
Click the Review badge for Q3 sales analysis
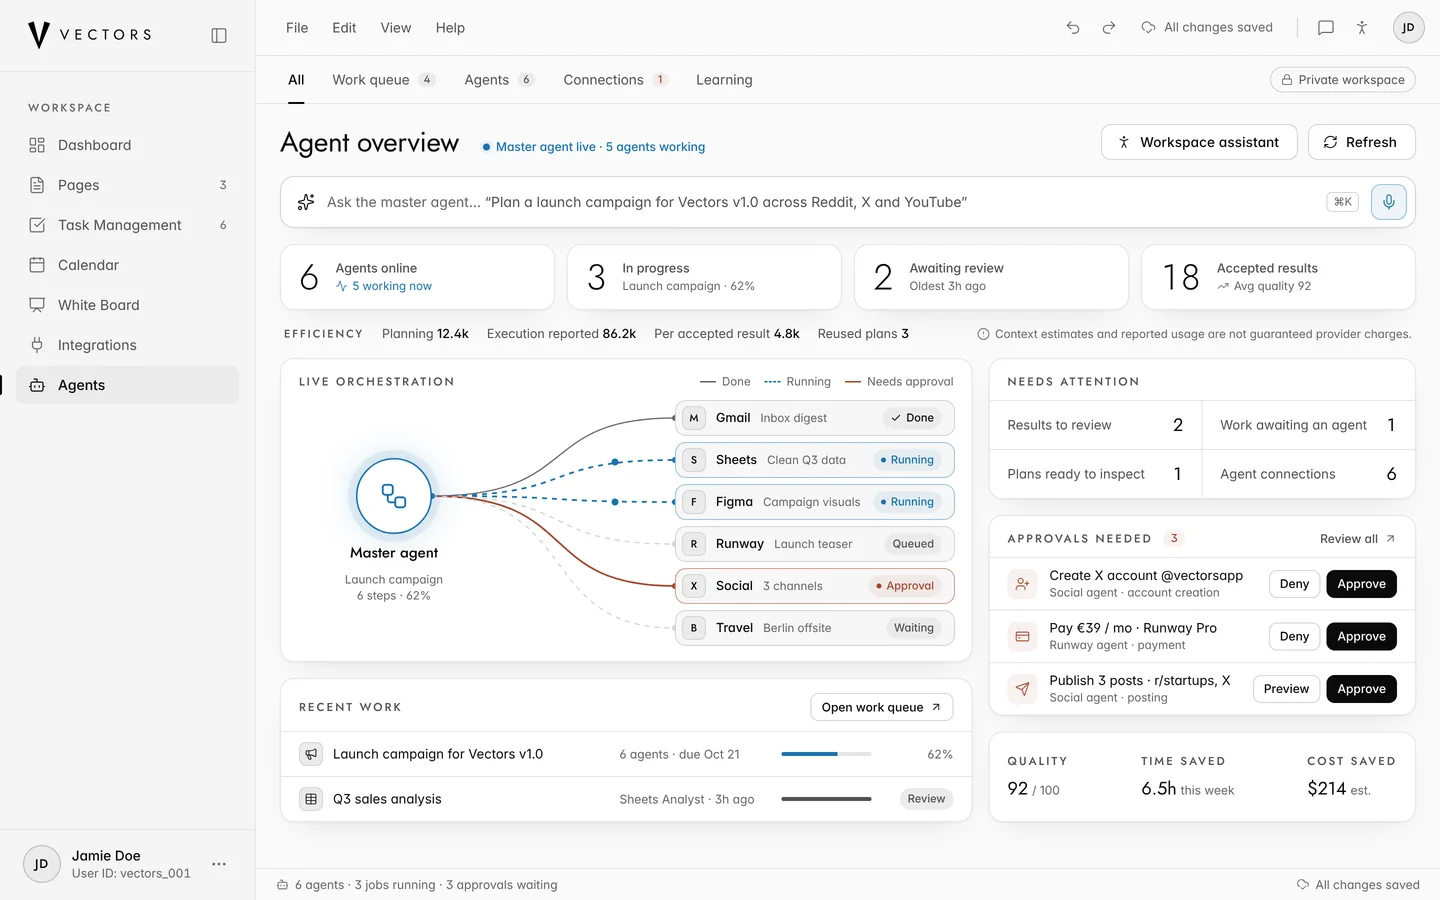coord(926,799)
